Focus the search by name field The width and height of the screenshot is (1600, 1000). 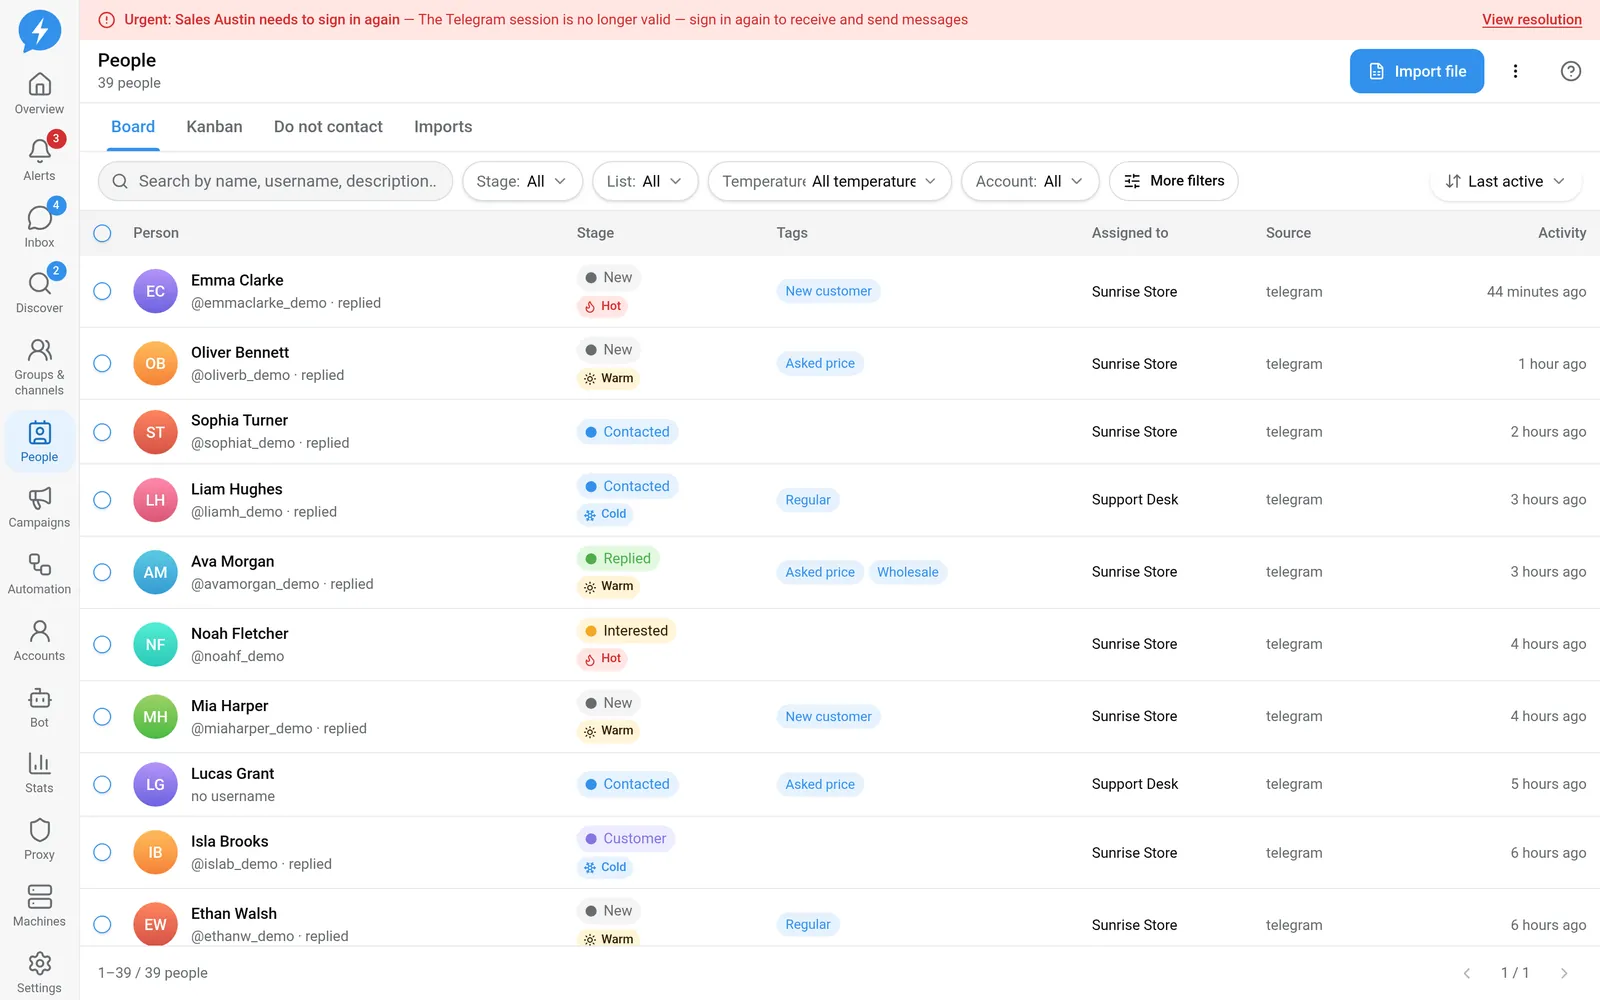(275, 181)
